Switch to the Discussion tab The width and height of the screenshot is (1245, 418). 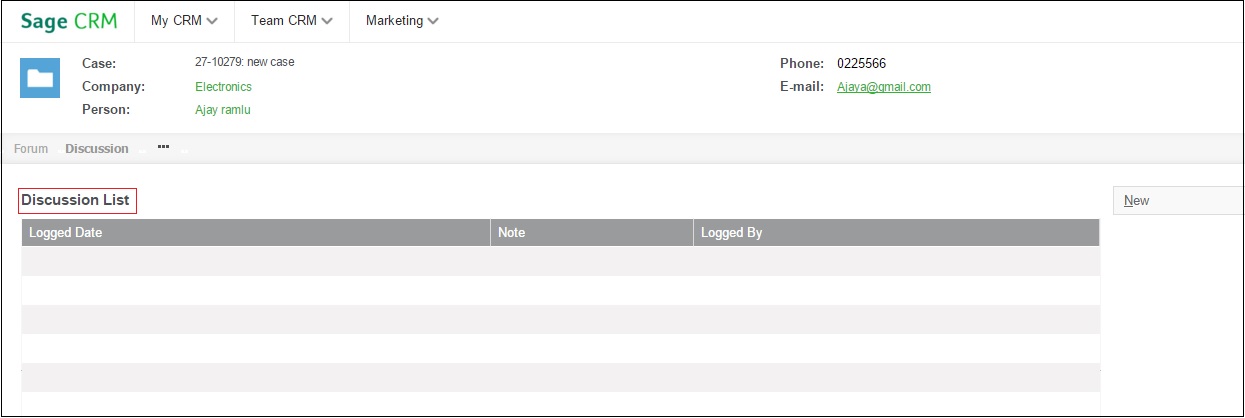pyautogui.click(x=97, y=149)
